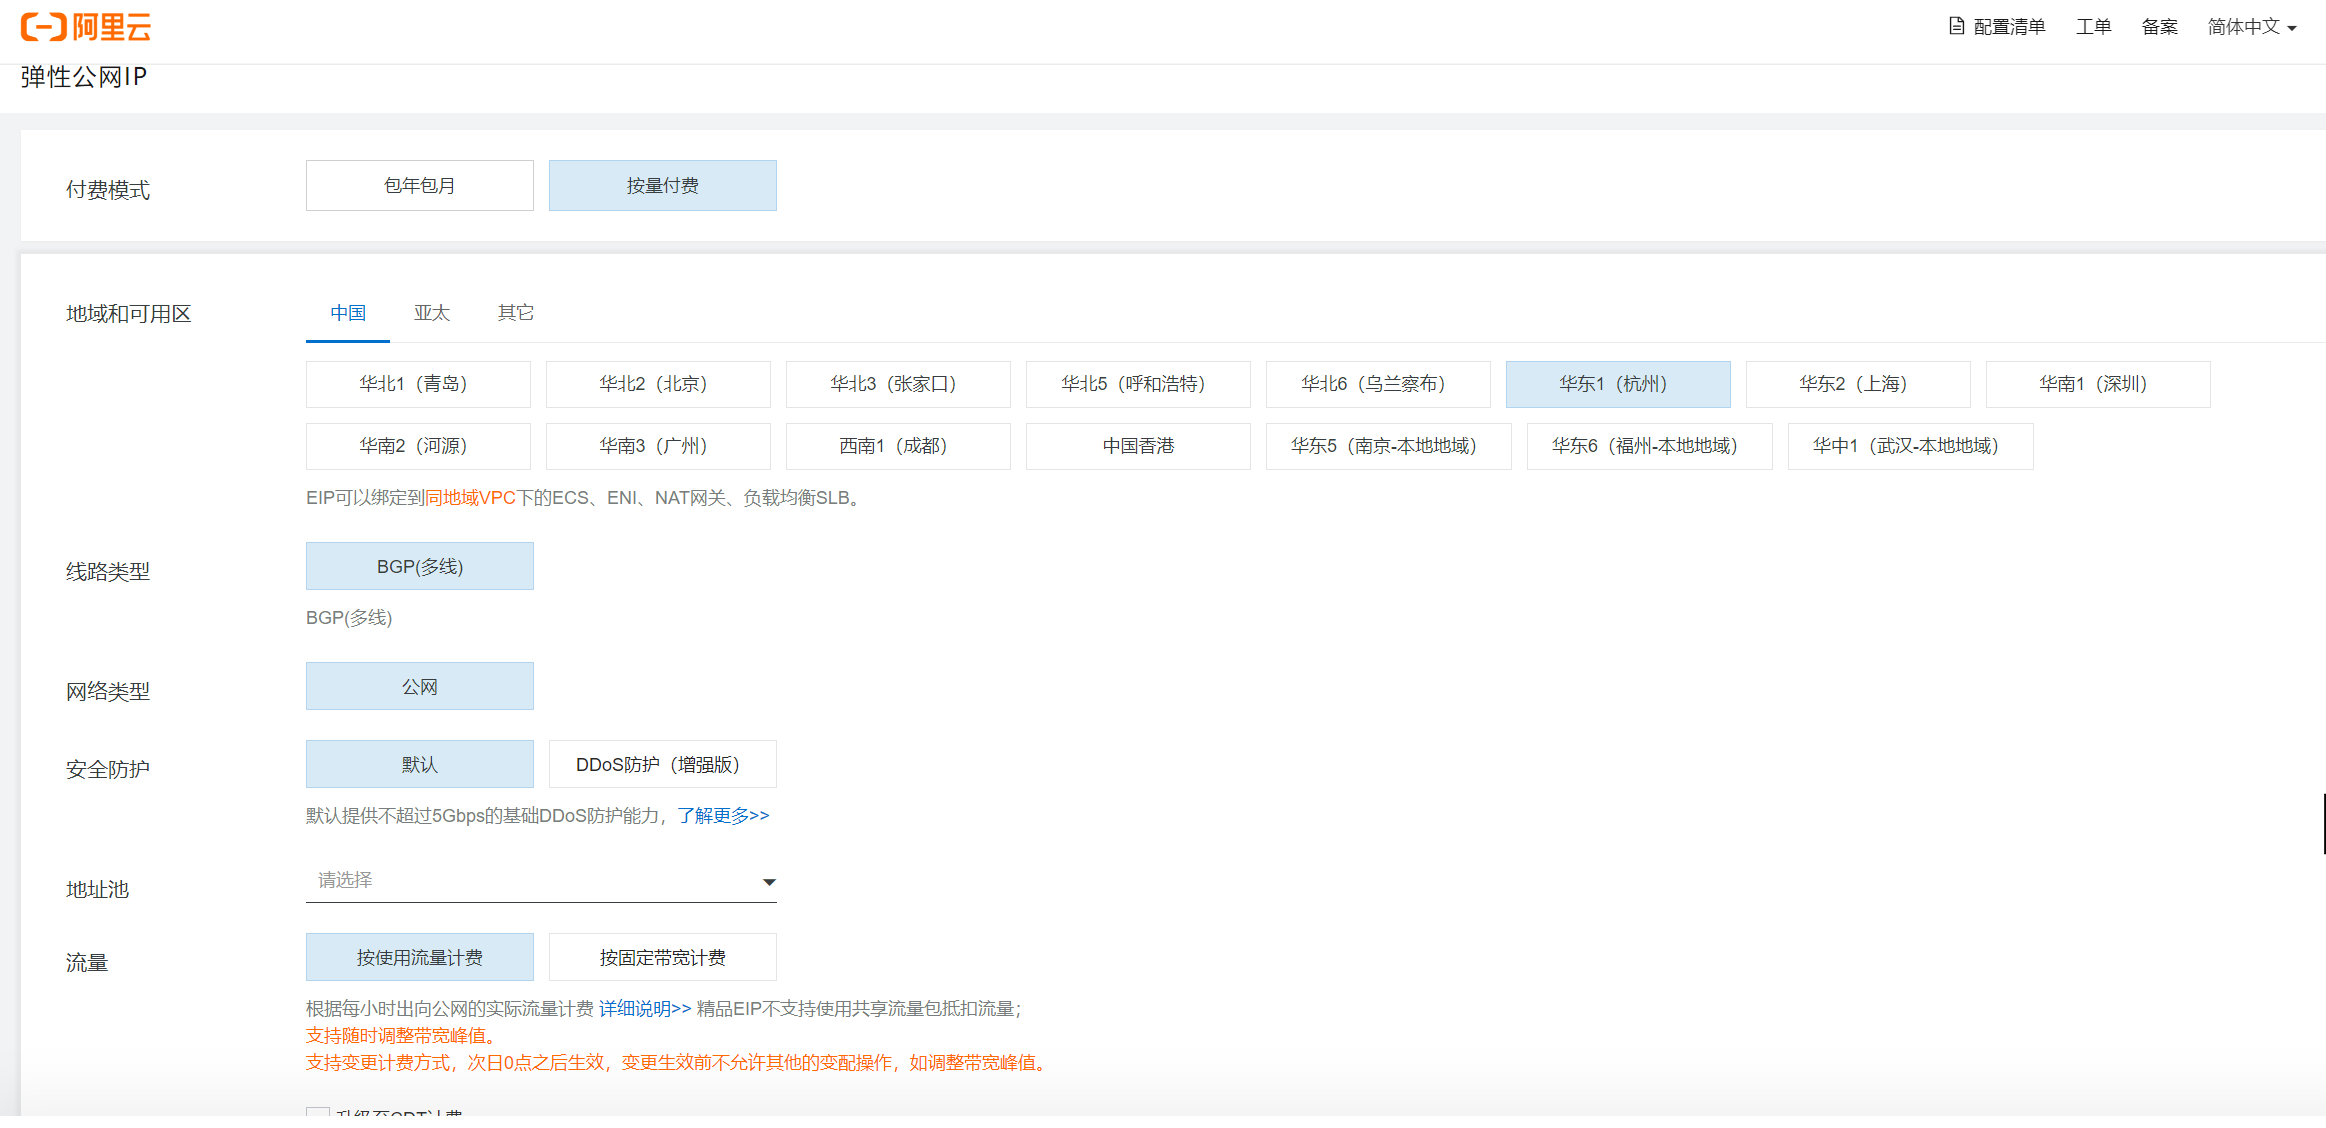Choose 中国香港 region
2326x1128 pixels.
tap(1137, 446)
